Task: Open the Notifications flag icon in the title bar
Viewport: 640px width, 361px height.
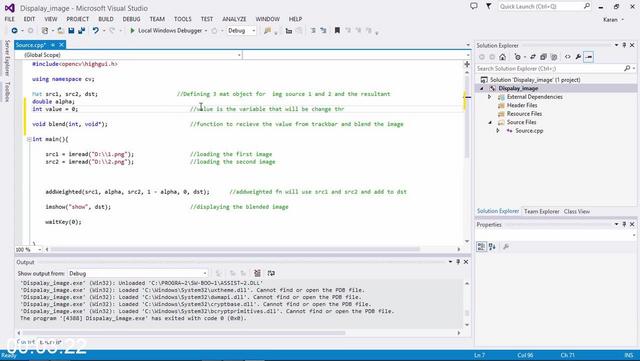Action: tap(489, 6)
